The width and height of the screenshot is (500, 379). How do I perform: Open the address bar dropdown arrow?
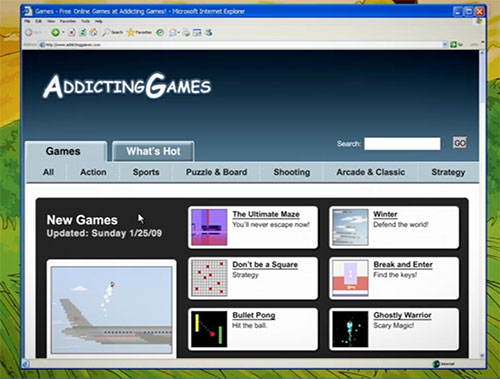445,44
